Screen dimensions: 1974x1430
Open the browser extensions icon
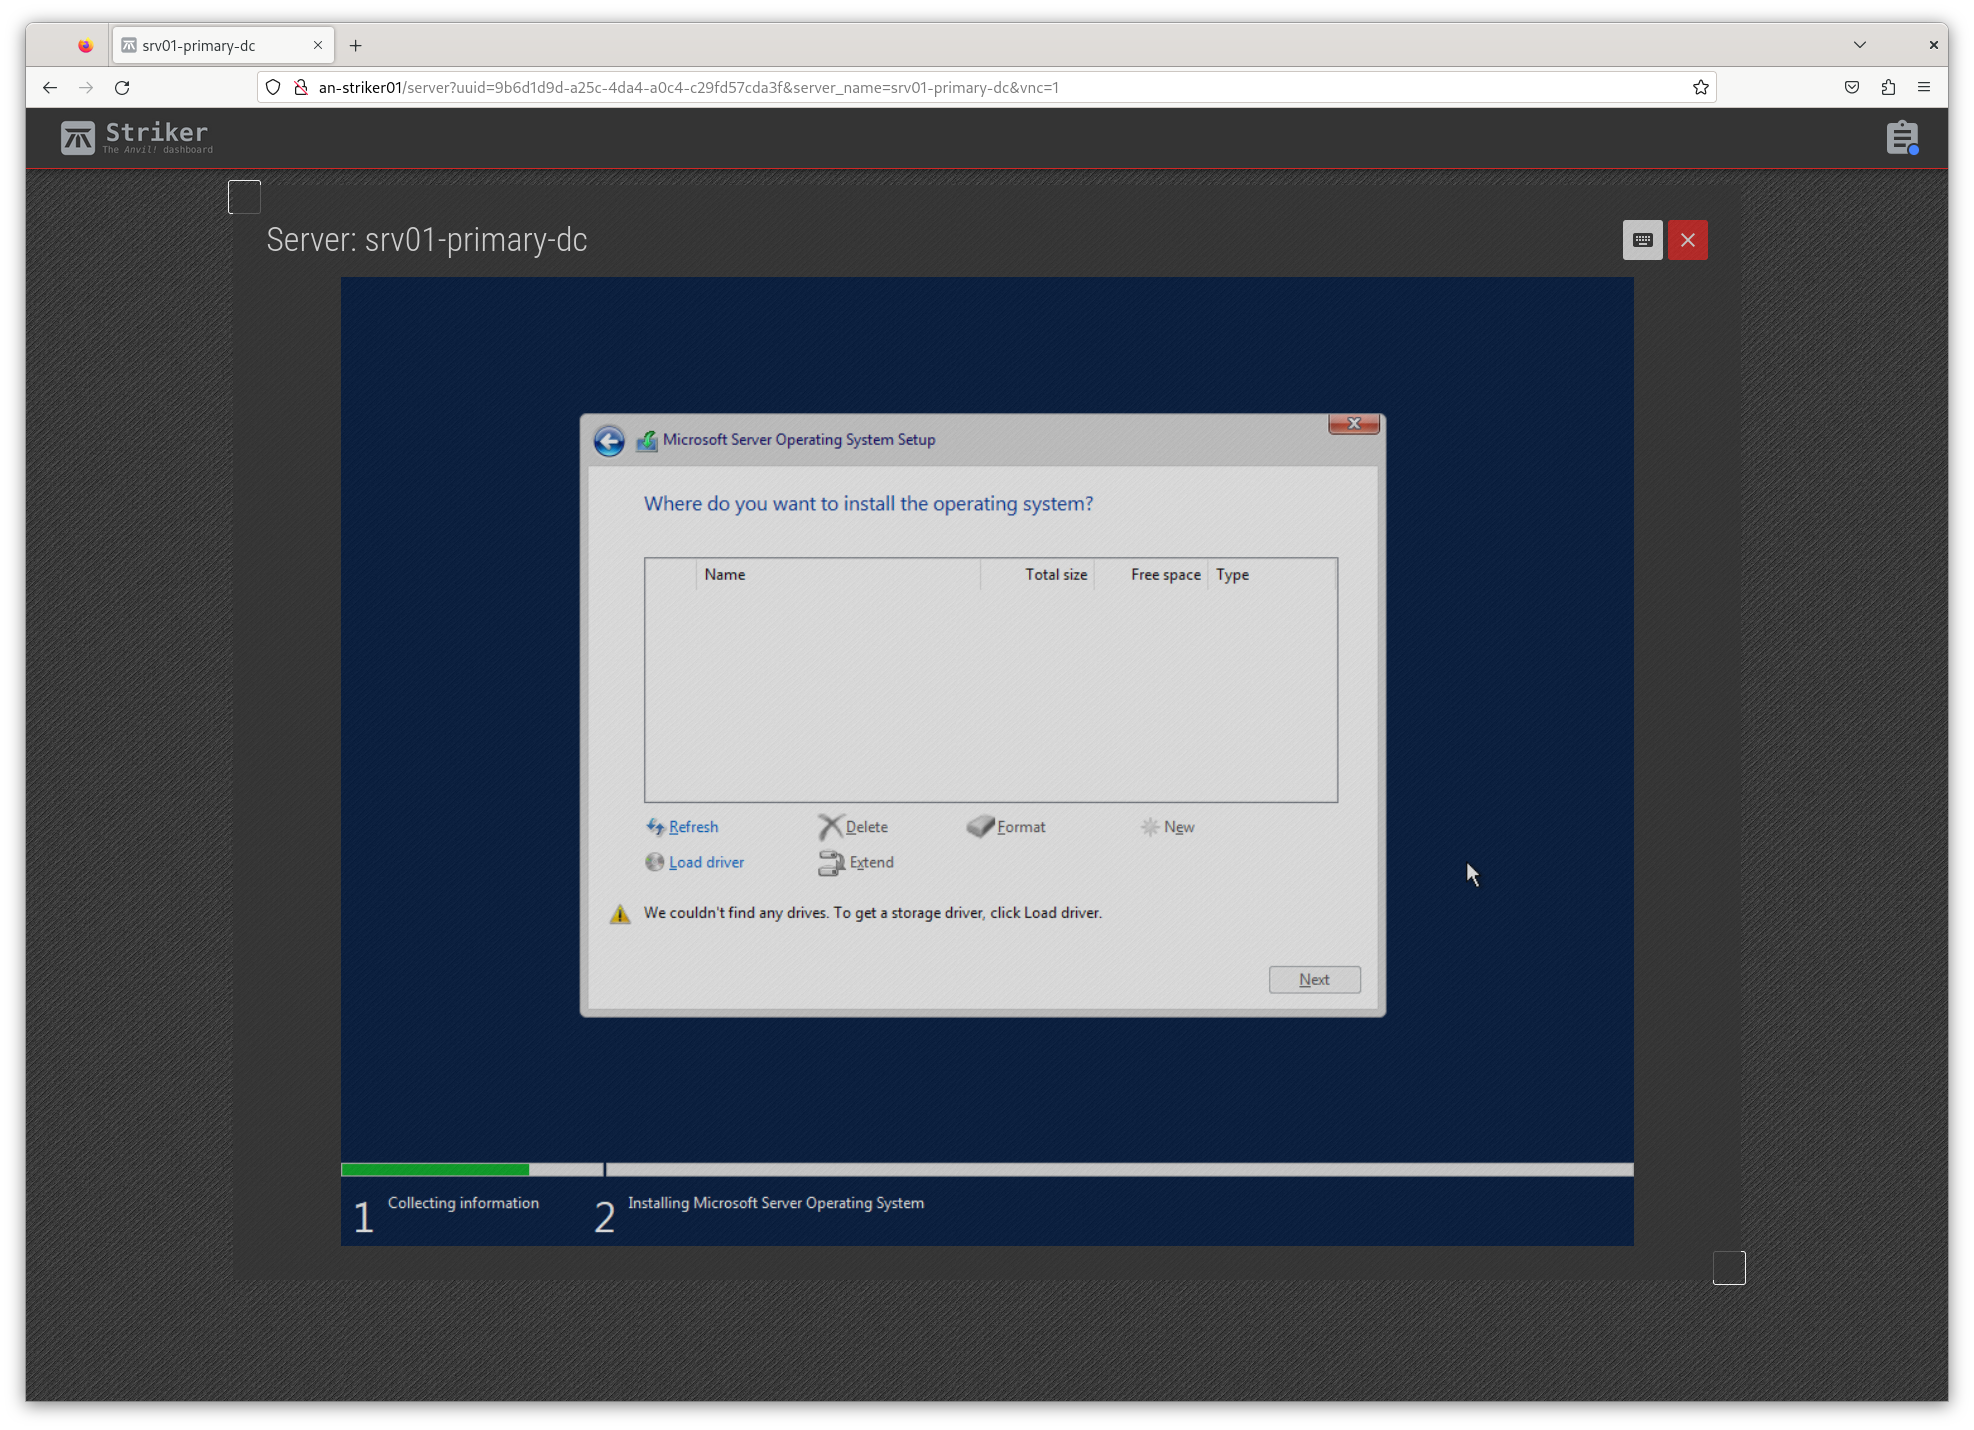click(x=1888, y=88)
